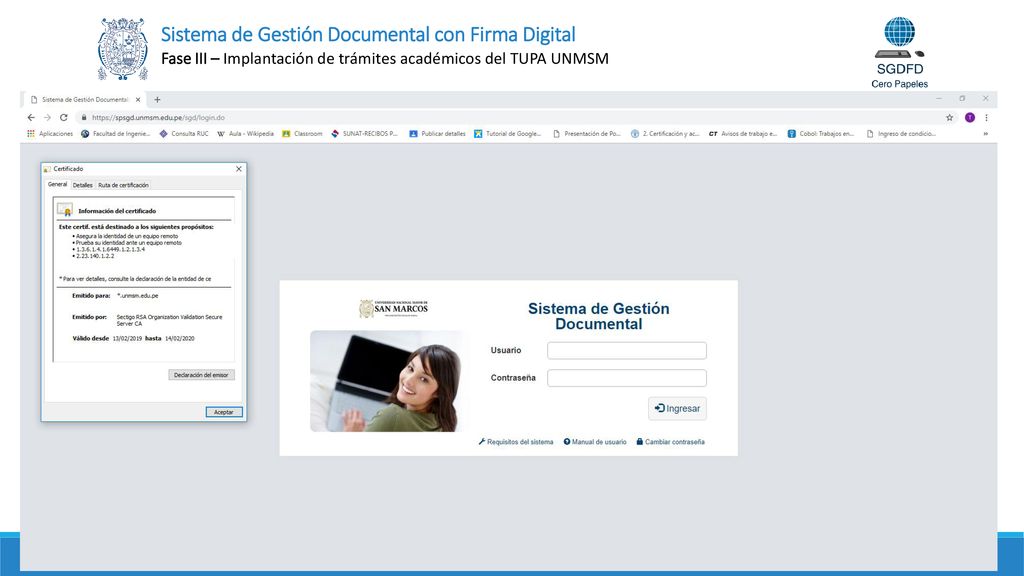Click the certificate ribbon icon beside Información del certificado
Image resolution: width=1024 pixels, height=576 pixels.
click(65, 210)
